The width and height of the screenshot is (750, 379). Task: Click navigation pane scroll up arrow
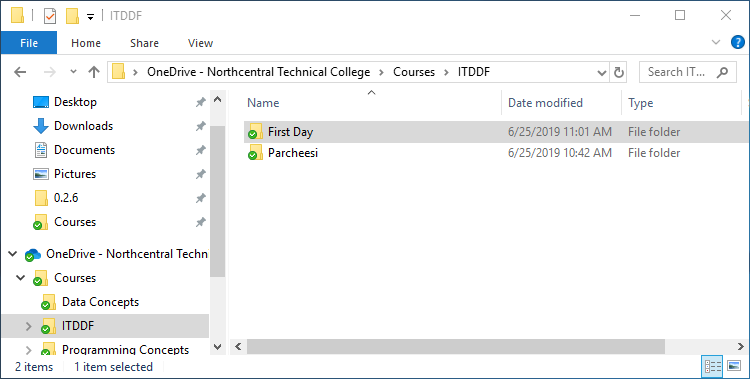pos(217,100)
